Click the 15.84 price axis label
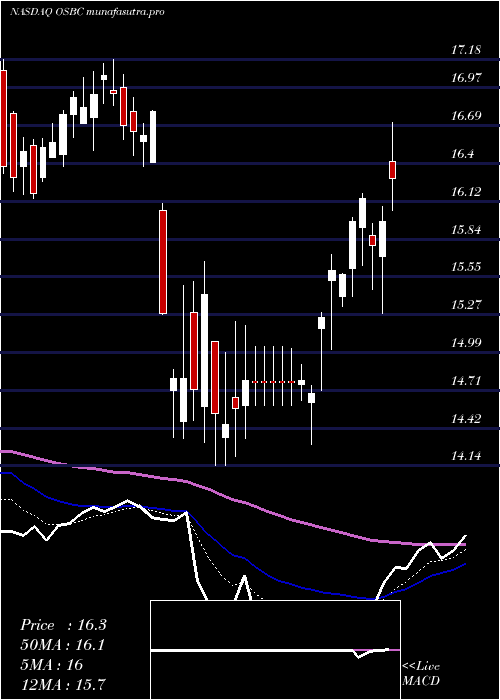The width and height of the screenshot is (500, 700). click(466, 230)
